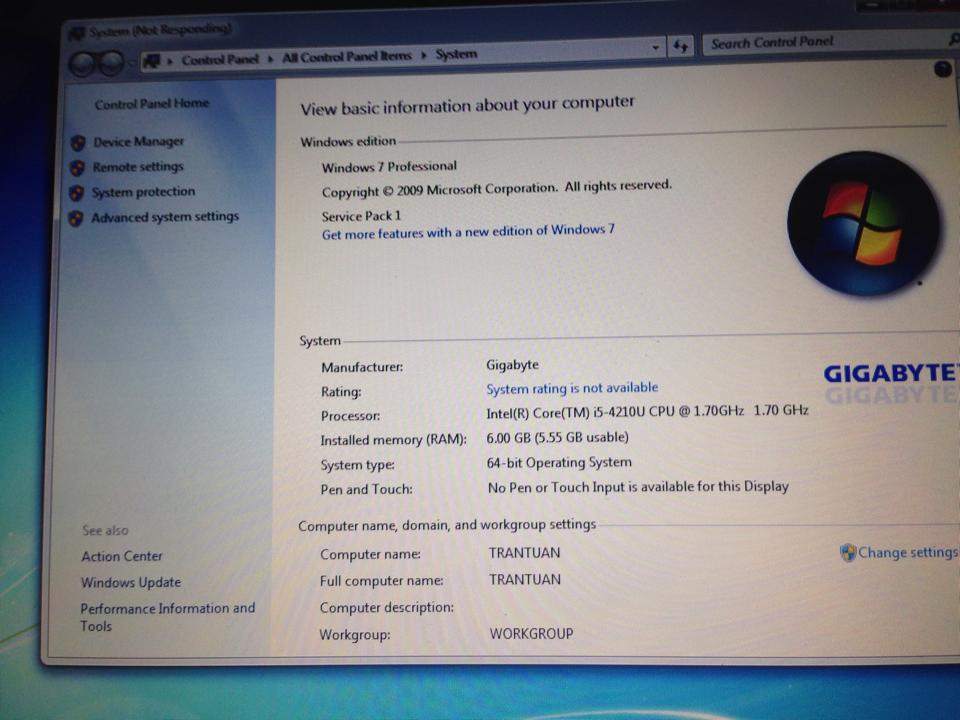
Task: Open Control Panel Home link
Action: coord(152,103)
